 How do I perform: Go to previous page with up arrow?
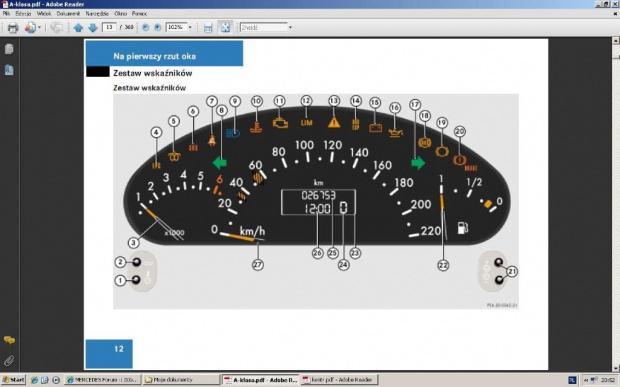(x=78, y=28)
